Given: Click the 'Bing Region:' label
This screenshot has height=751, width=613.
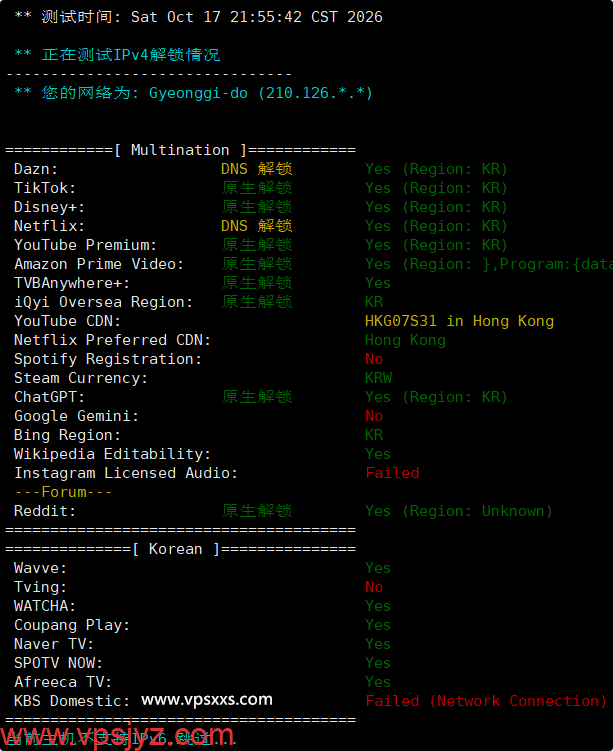Looking at the screenshot, I should tap(68, 435).
